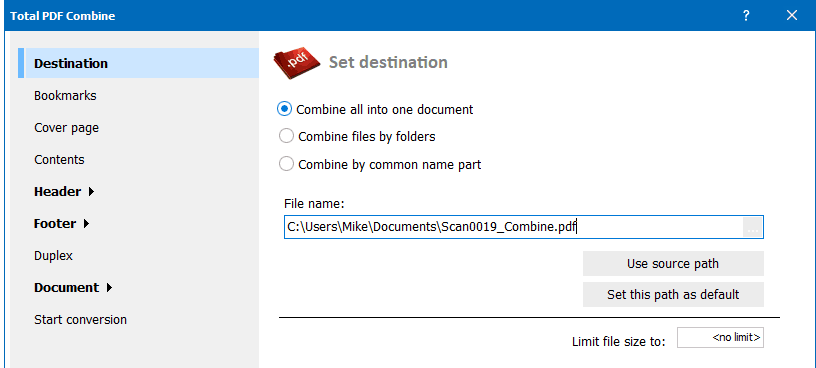Open the help question mark icon
Viewport: 816px width, 368px height.
(746, 16)
